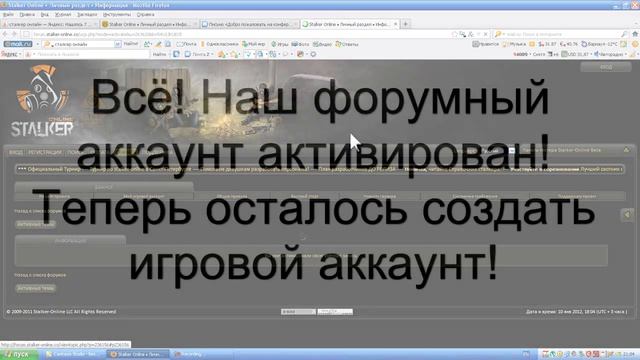This screenshot has width=640, height=360.
Task: Go back with the browser Back arrow
Action: click(x=6, y=34)
